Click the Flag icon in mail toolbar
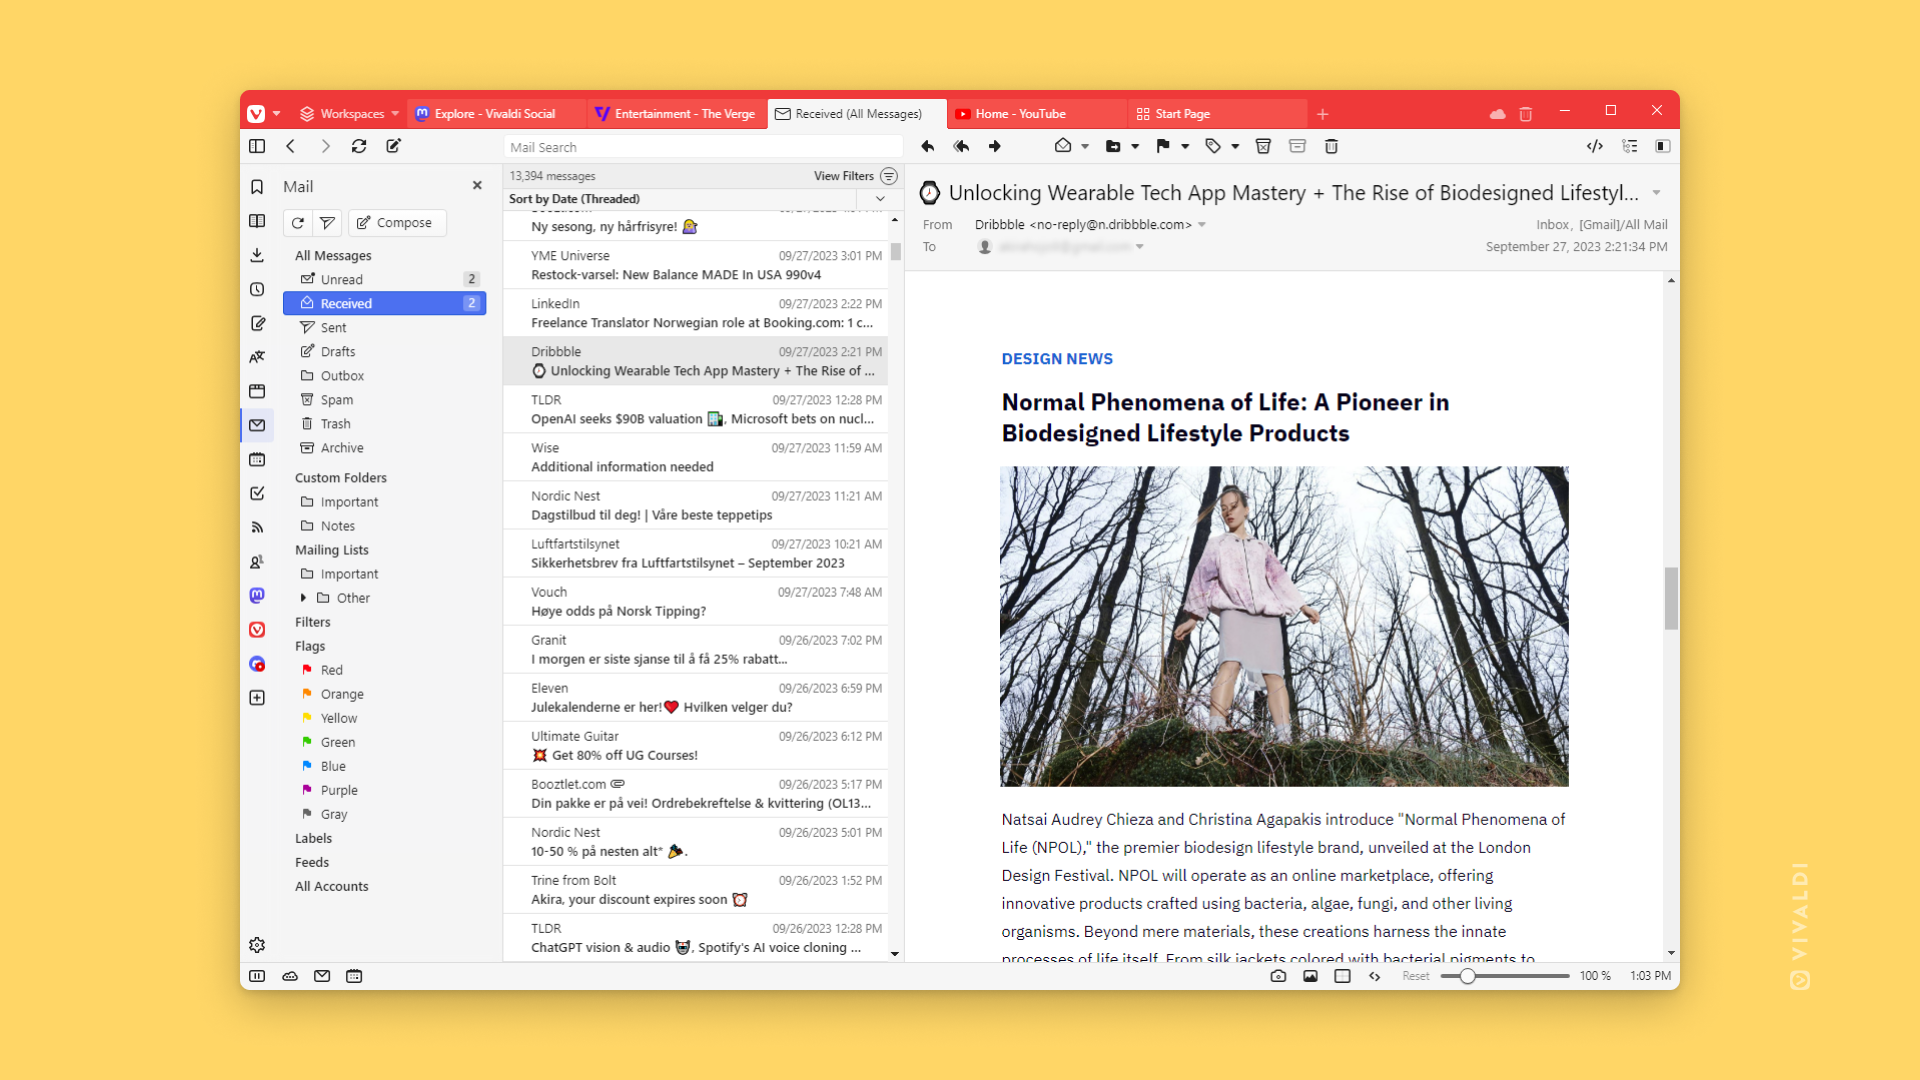This screenshot has width=1920, height=1080. click(x=1162, y=145)
